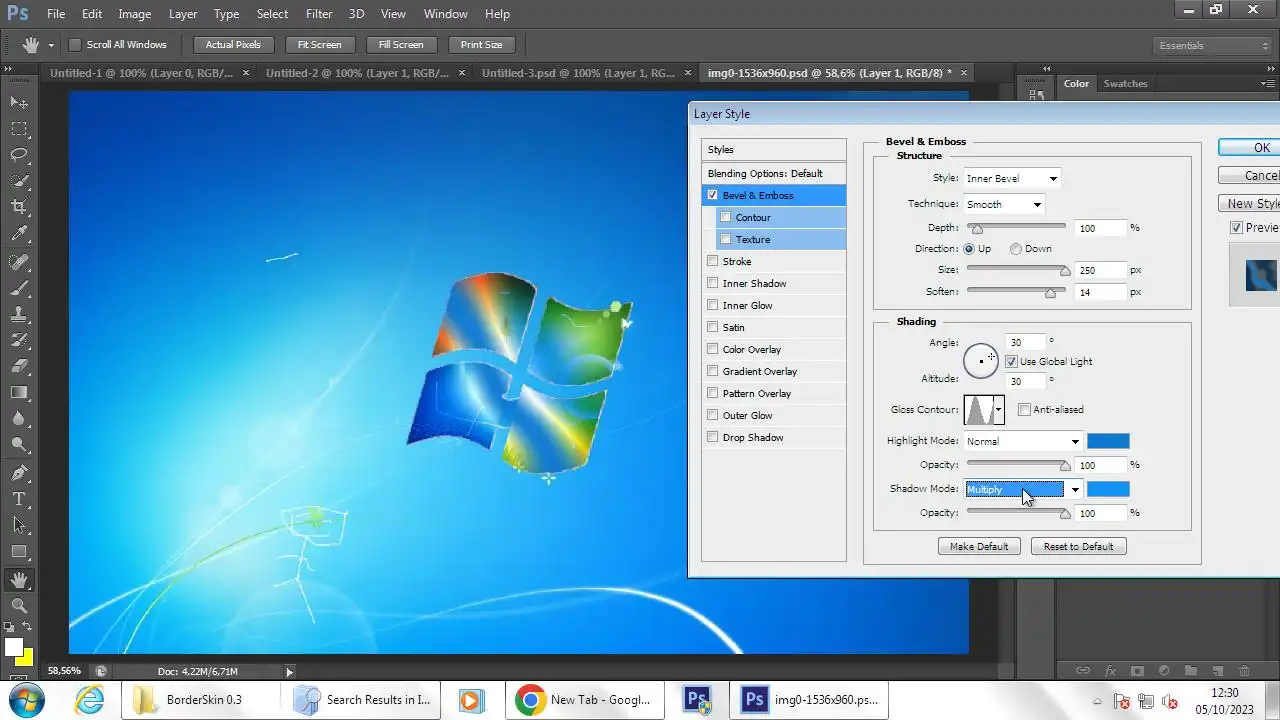The width and height of the screenshot is (1280, 720).
Task: Select the Hand tool in toolbox
Action: (19, 579)
